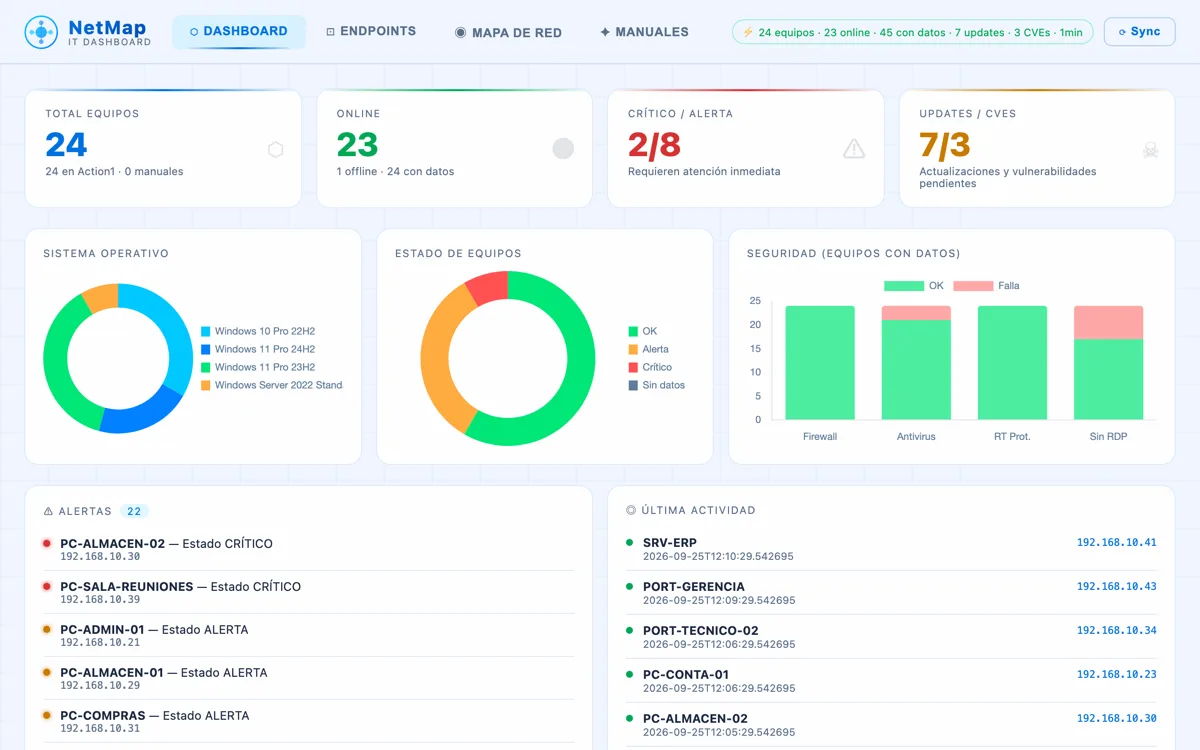
Task: Select SRV-ERP in Última Actividad
Action: [x=891, y=549]
